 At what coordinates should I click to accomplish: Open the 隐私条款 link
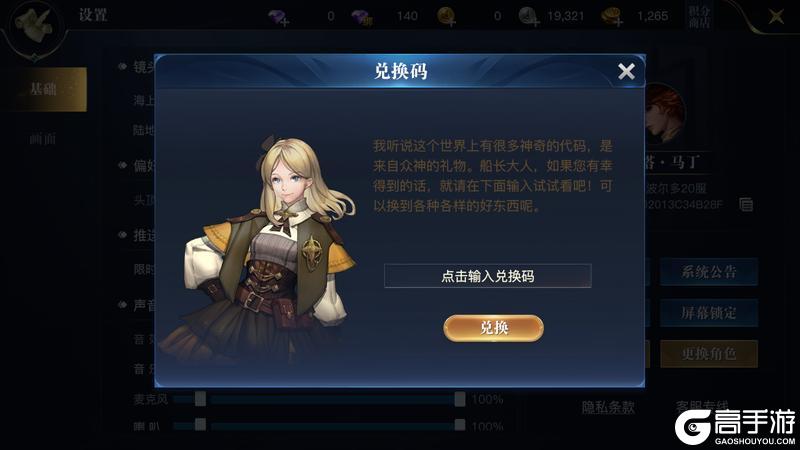(608, 407)
